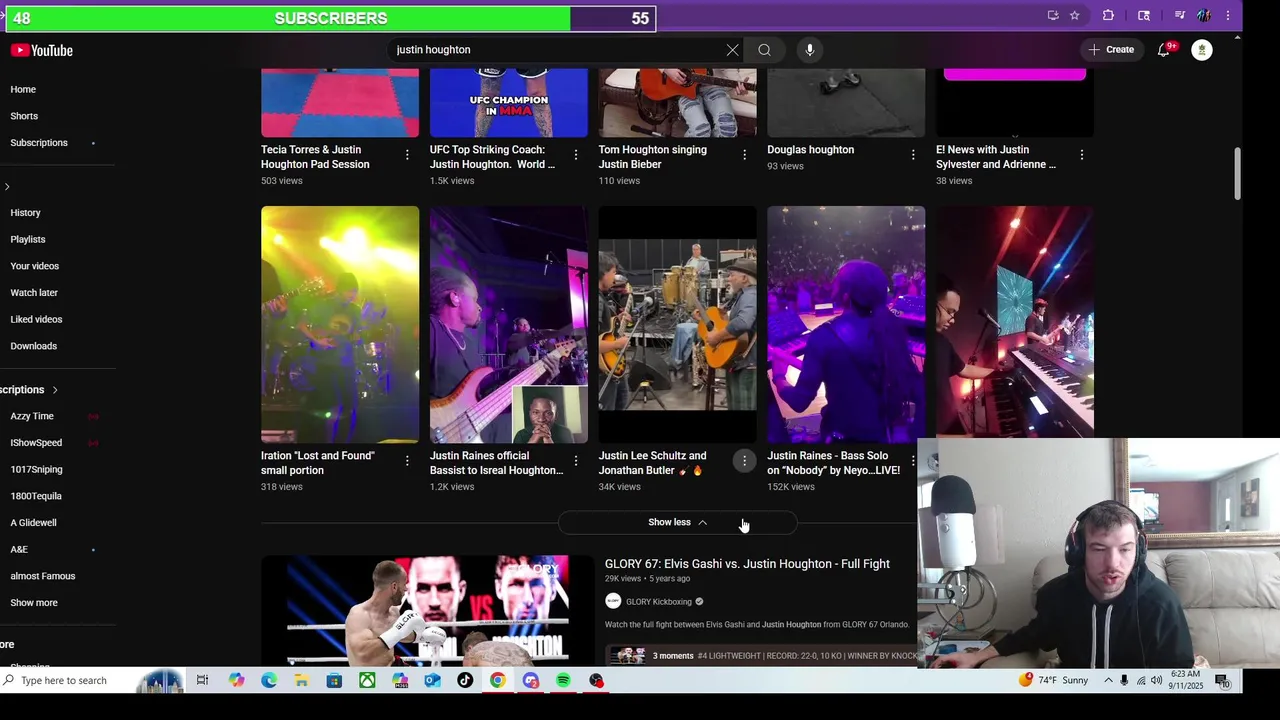Open the almost Famous channel subscription
The height and width of the screenshot is (720, 1280).
pyautogui.click(x=43, y=576)
